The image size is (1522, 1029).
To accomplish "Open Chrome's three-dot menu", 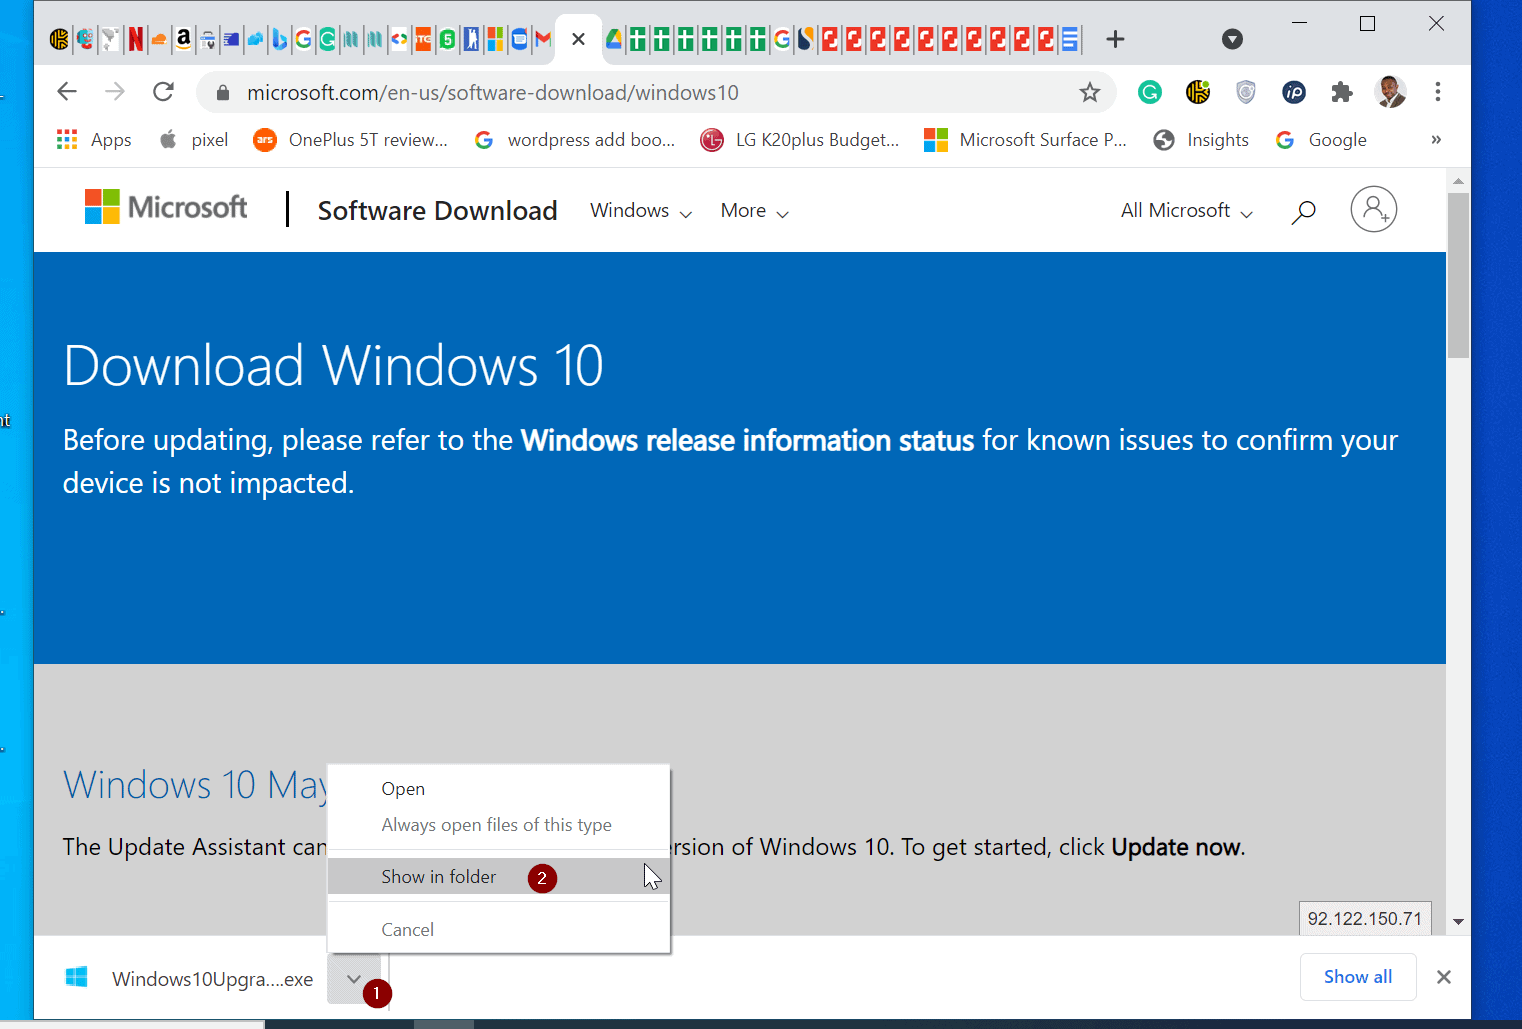I will point(1438,92).
